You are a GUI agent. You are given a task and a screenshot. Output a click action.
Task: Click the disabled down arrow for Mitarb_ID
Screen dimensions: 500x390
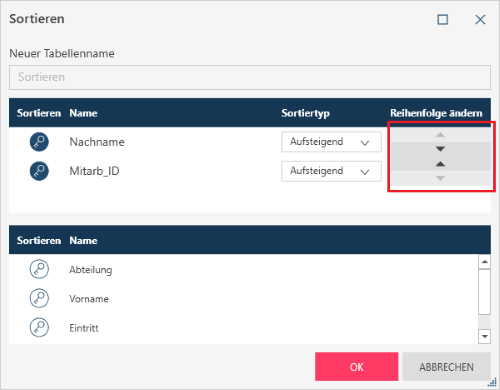[x=440, y=178]
